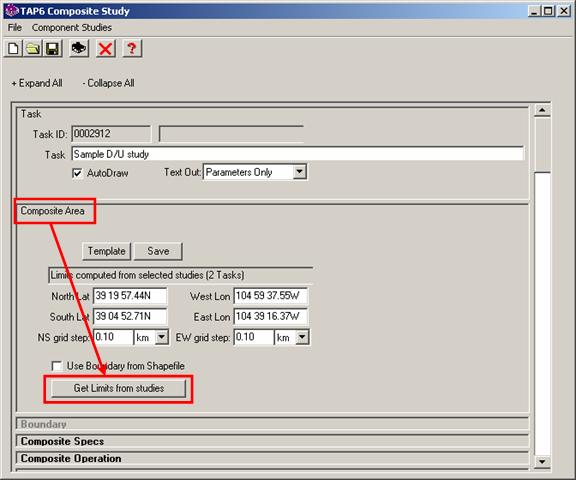Image resolution: width=576 pixels, height=480 pixels.
Task: Click the Expand All link
Action: (x=37, y=83)
